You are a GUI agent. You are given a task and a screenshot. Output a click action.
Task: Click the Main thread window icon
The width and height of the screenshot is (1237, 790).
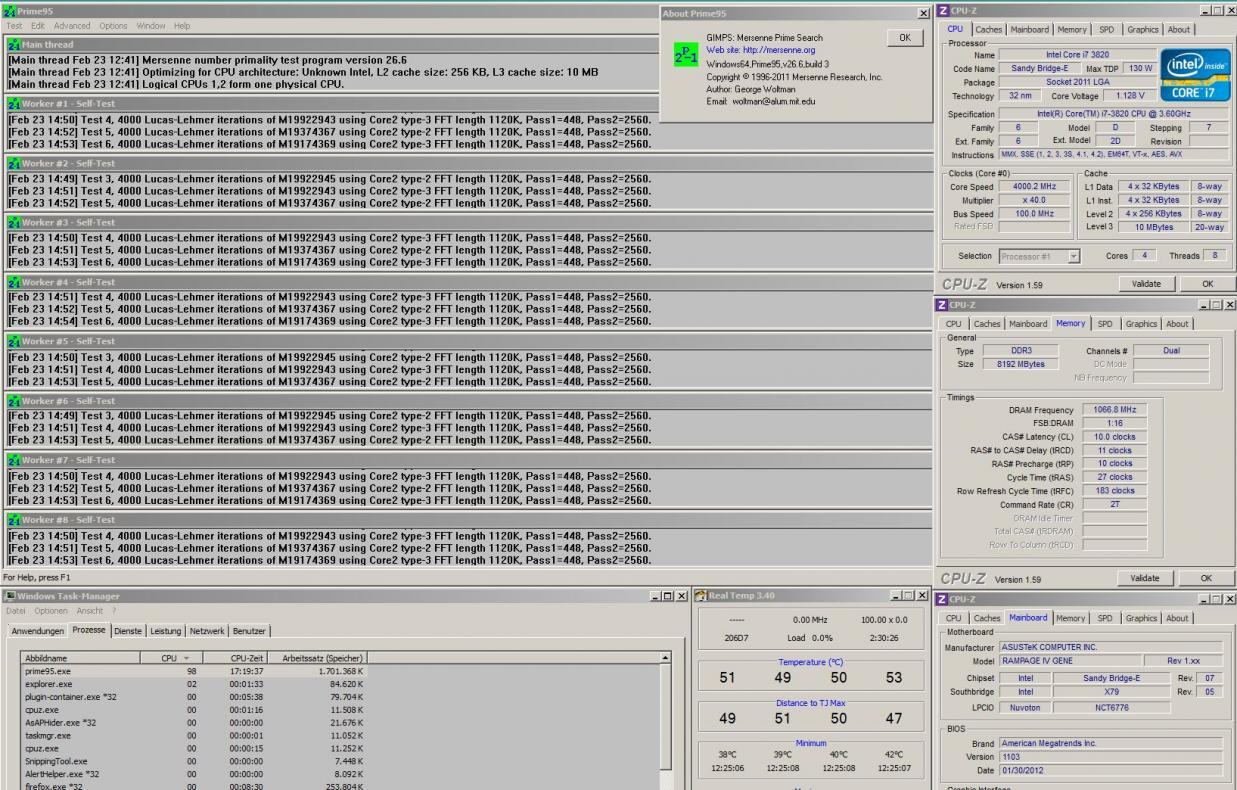pos(13,45)
